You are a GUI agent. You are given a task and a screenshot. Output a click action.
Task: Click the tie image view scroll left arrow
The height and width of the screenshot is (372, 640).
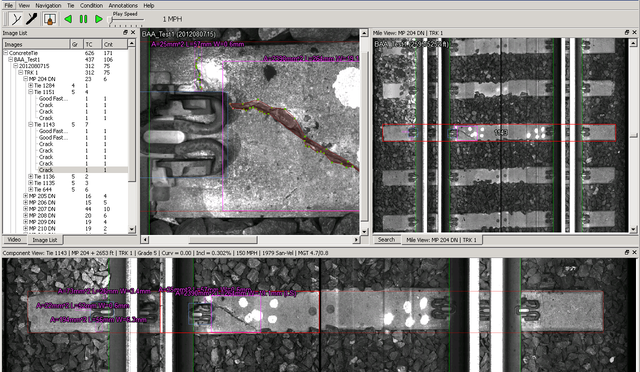click(x=144, y=240)
